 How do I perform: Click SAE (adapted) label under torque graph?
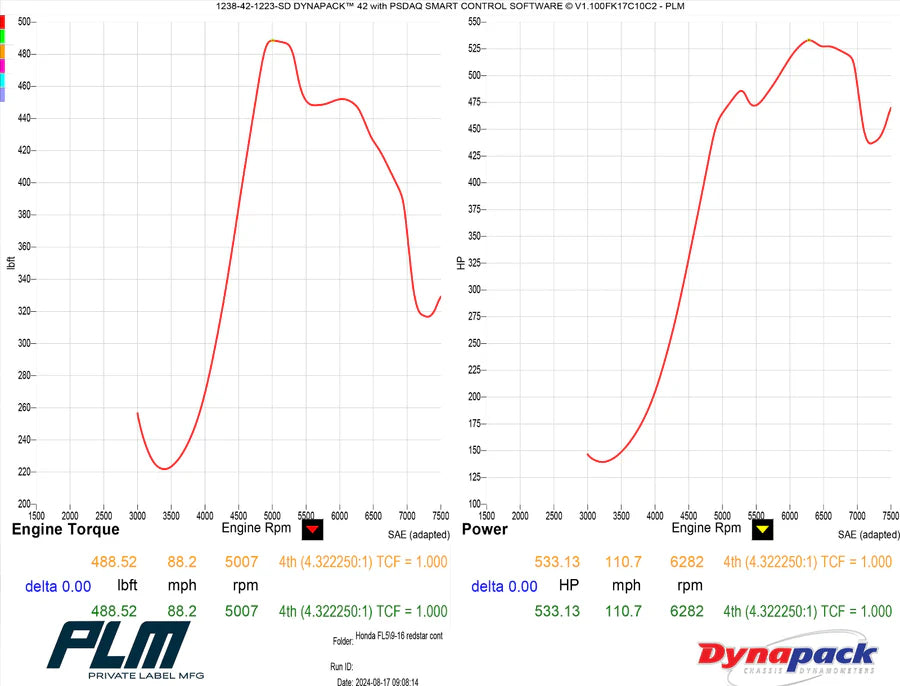click(x=419, y=535)
